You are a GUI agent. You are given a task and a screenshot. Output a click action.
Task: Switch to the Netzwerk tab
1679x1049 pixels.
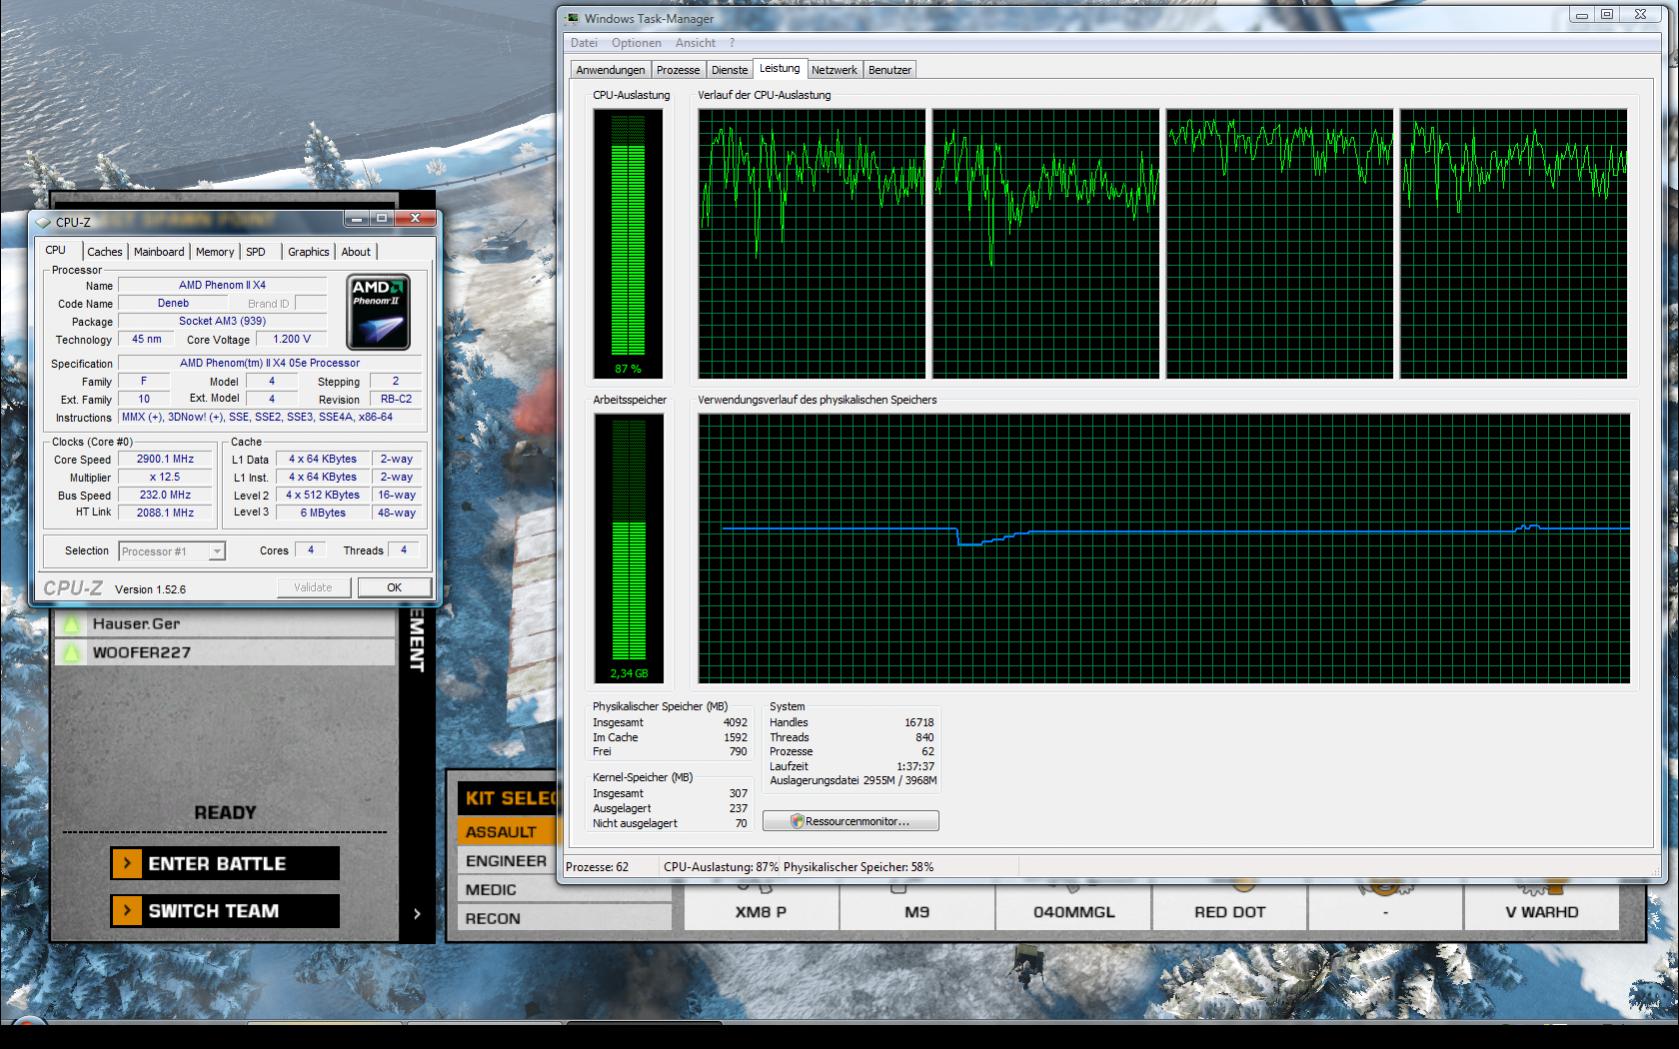pos(834,70)
